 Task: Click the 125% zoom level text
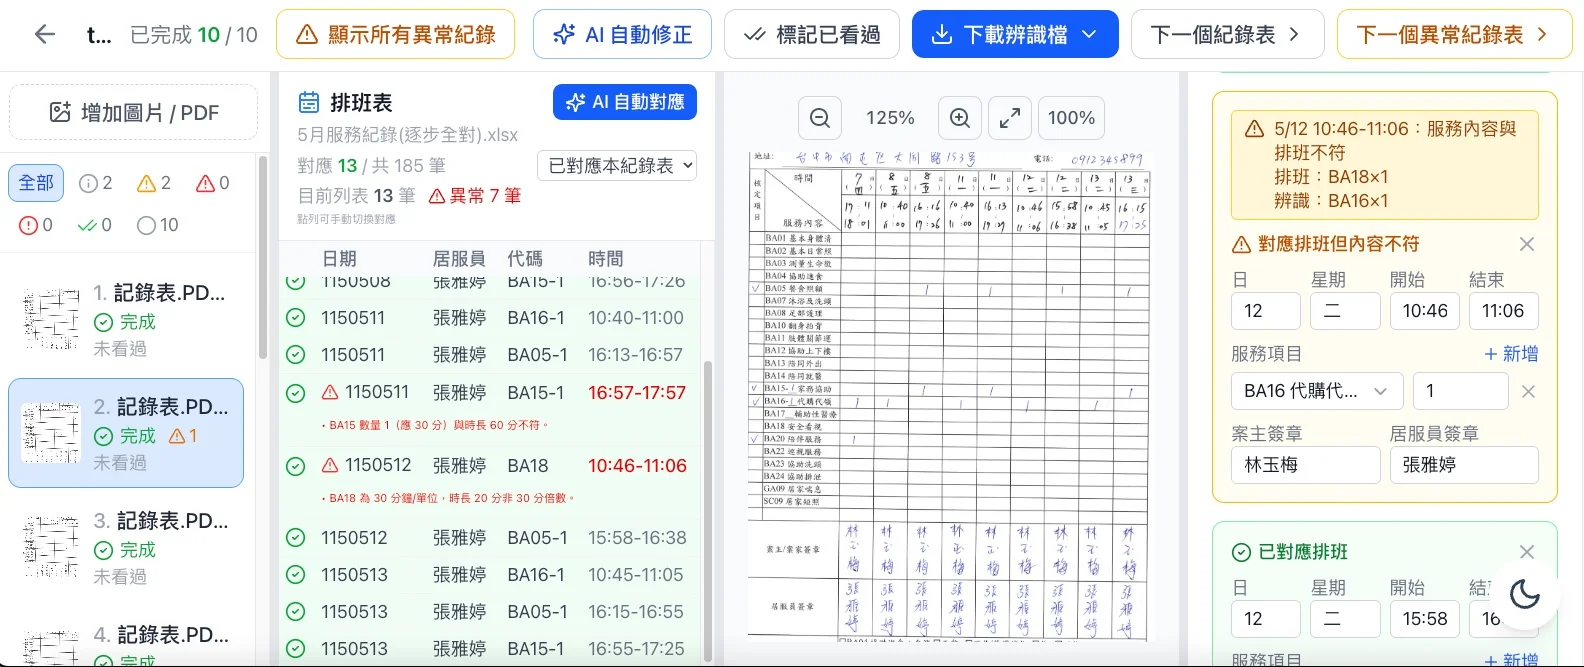point(890,118)
